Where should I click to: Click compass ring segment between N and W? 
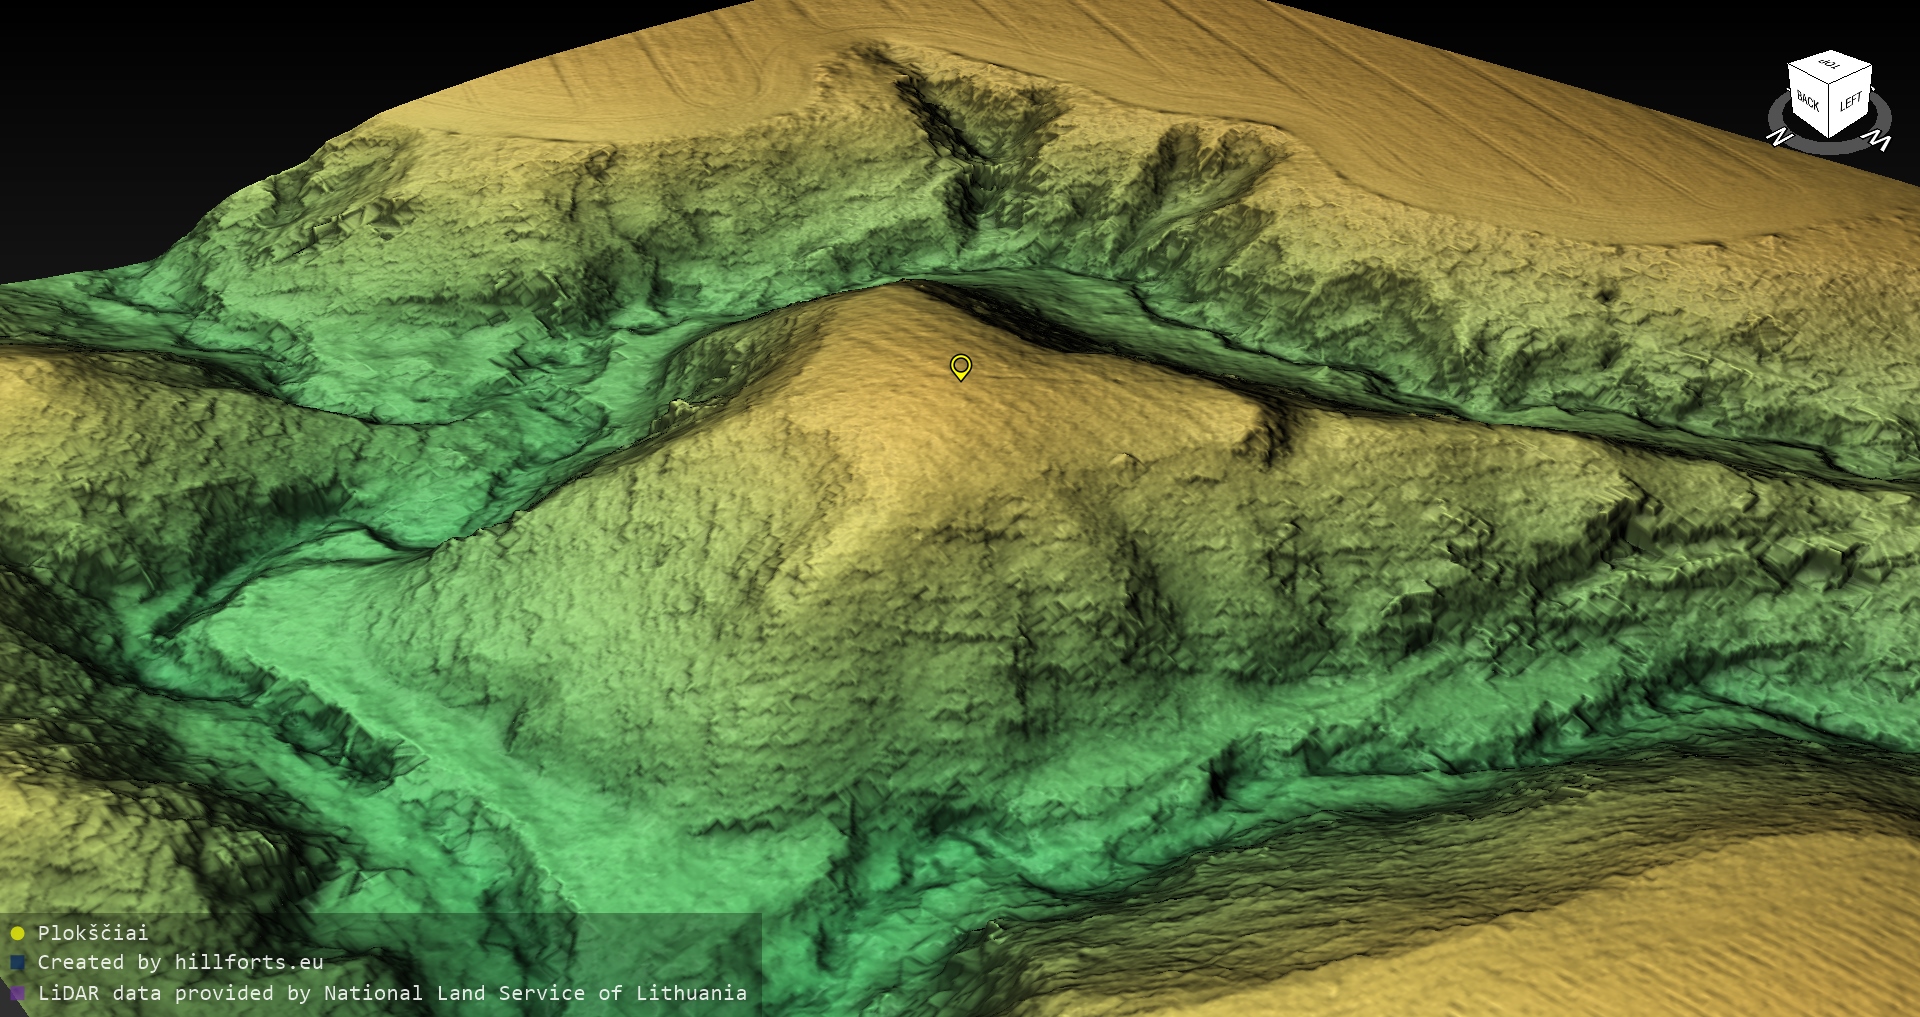1828,149
